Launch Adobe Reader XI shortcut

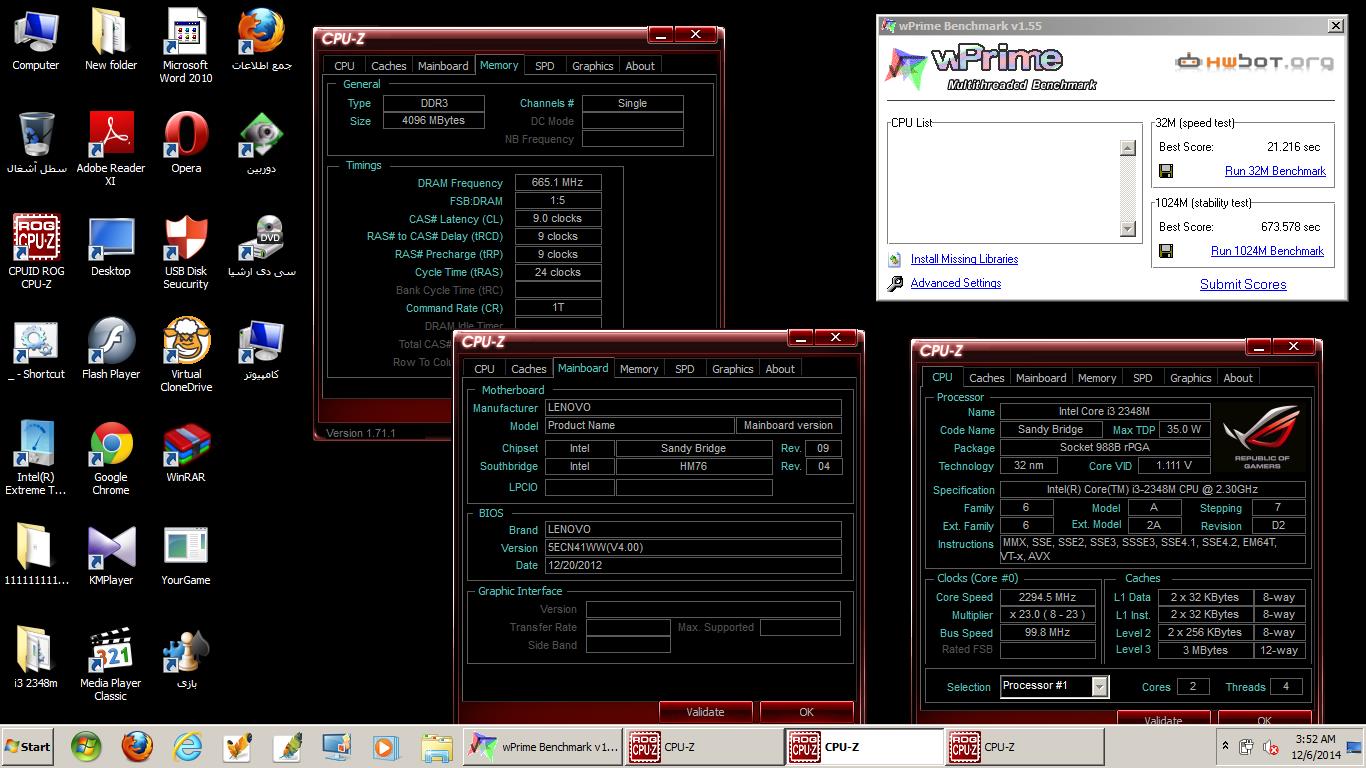111,149
